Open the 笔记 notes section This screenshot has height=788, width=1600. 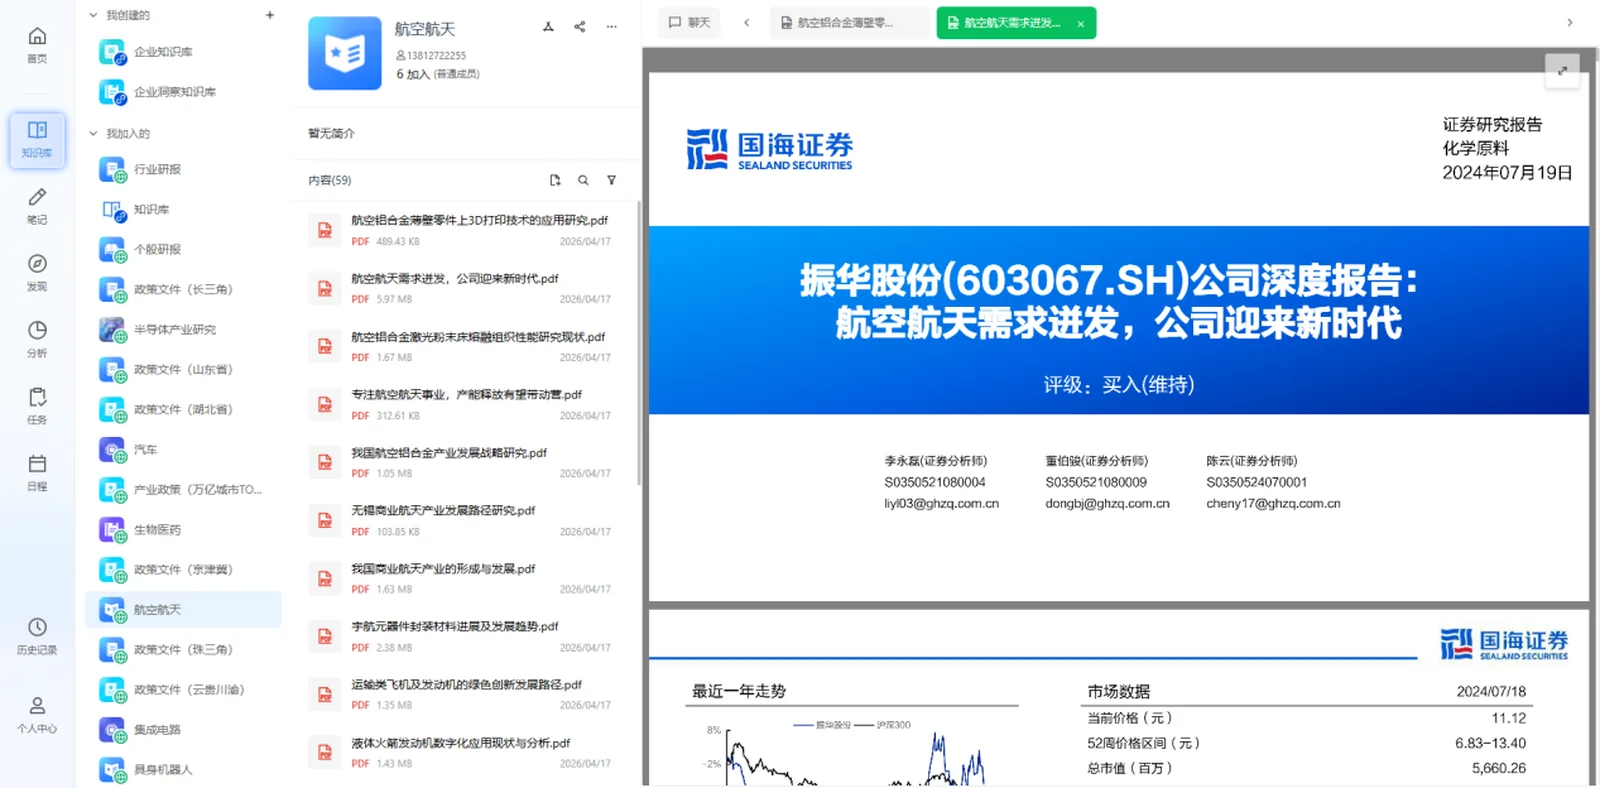pos(37,205)
